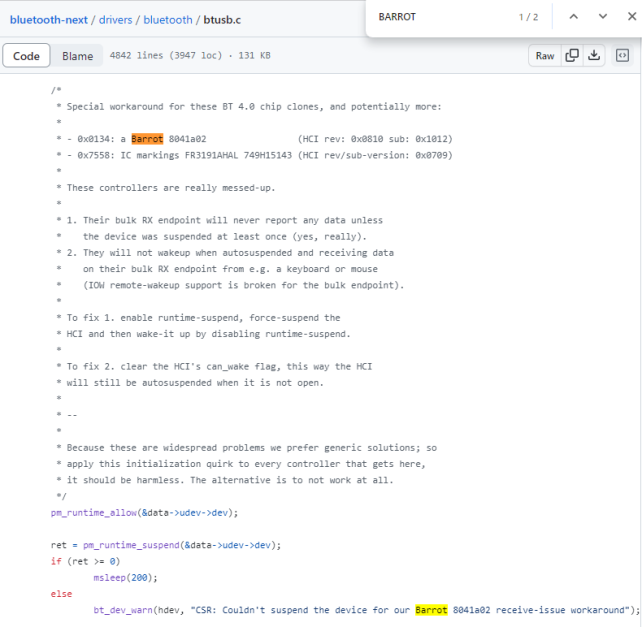The width and height of the screenshot is (642, 627).
Task: Click the '4842 lines (3947 loc)' file info
Action: [x=166, y=56]
